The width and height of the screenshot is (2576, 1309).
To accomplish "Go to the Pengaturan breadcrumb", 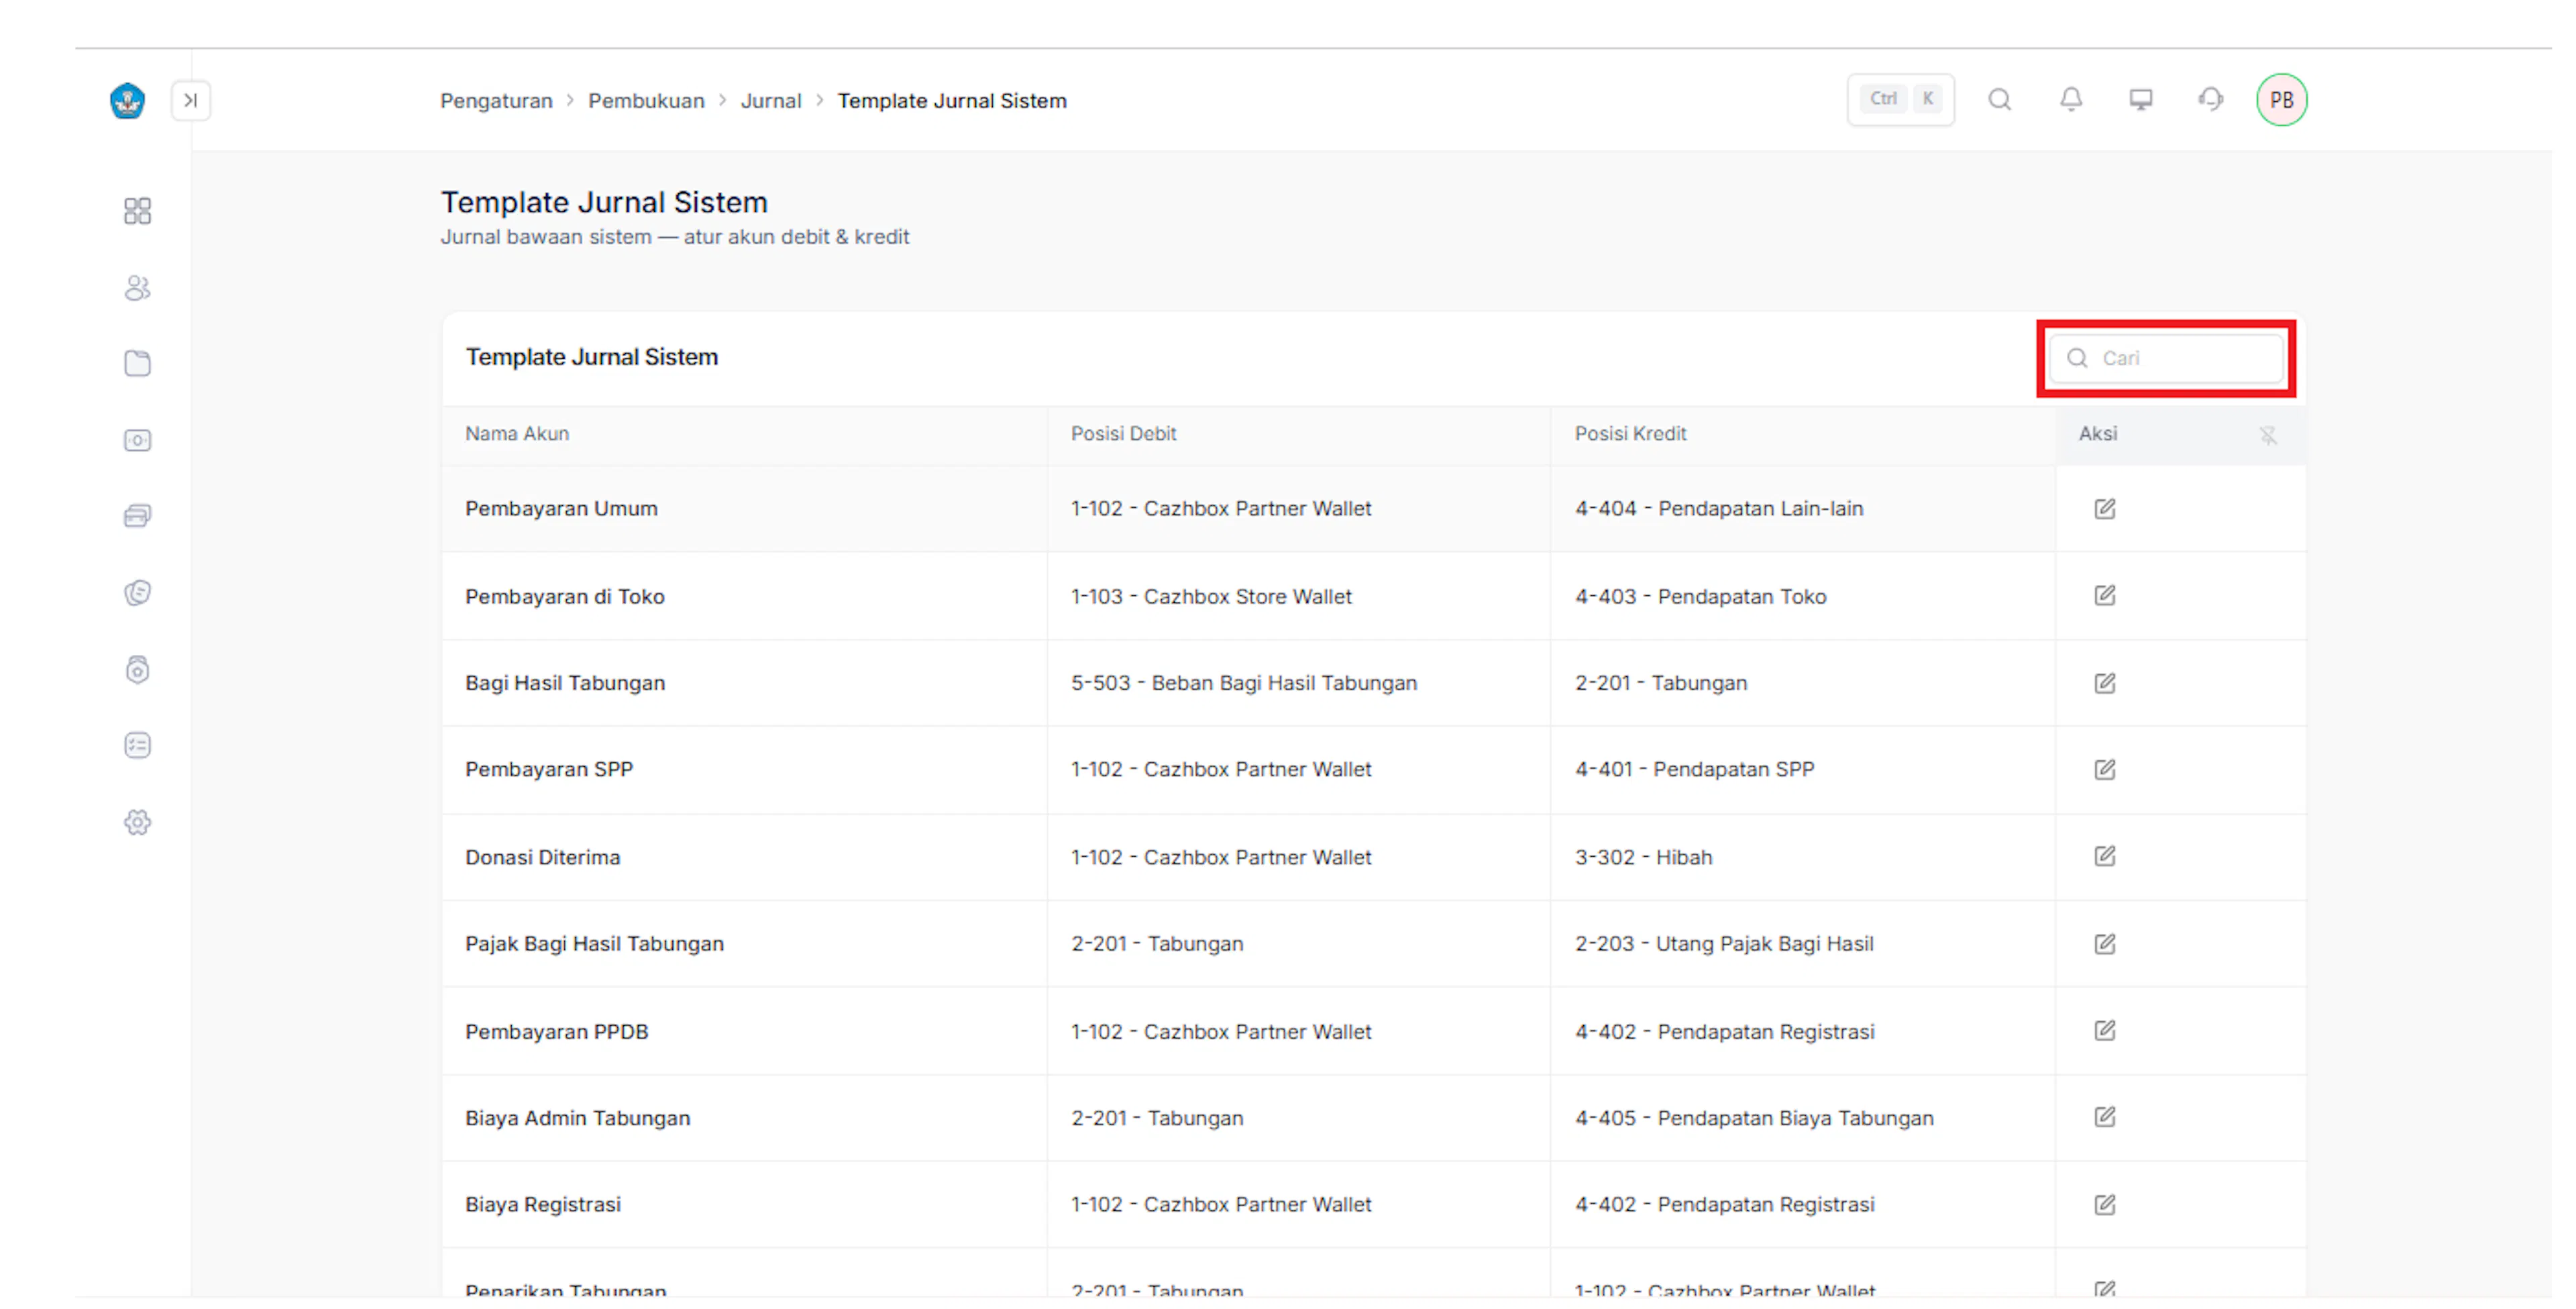I will pyautogui.click(x=496, y=101).
